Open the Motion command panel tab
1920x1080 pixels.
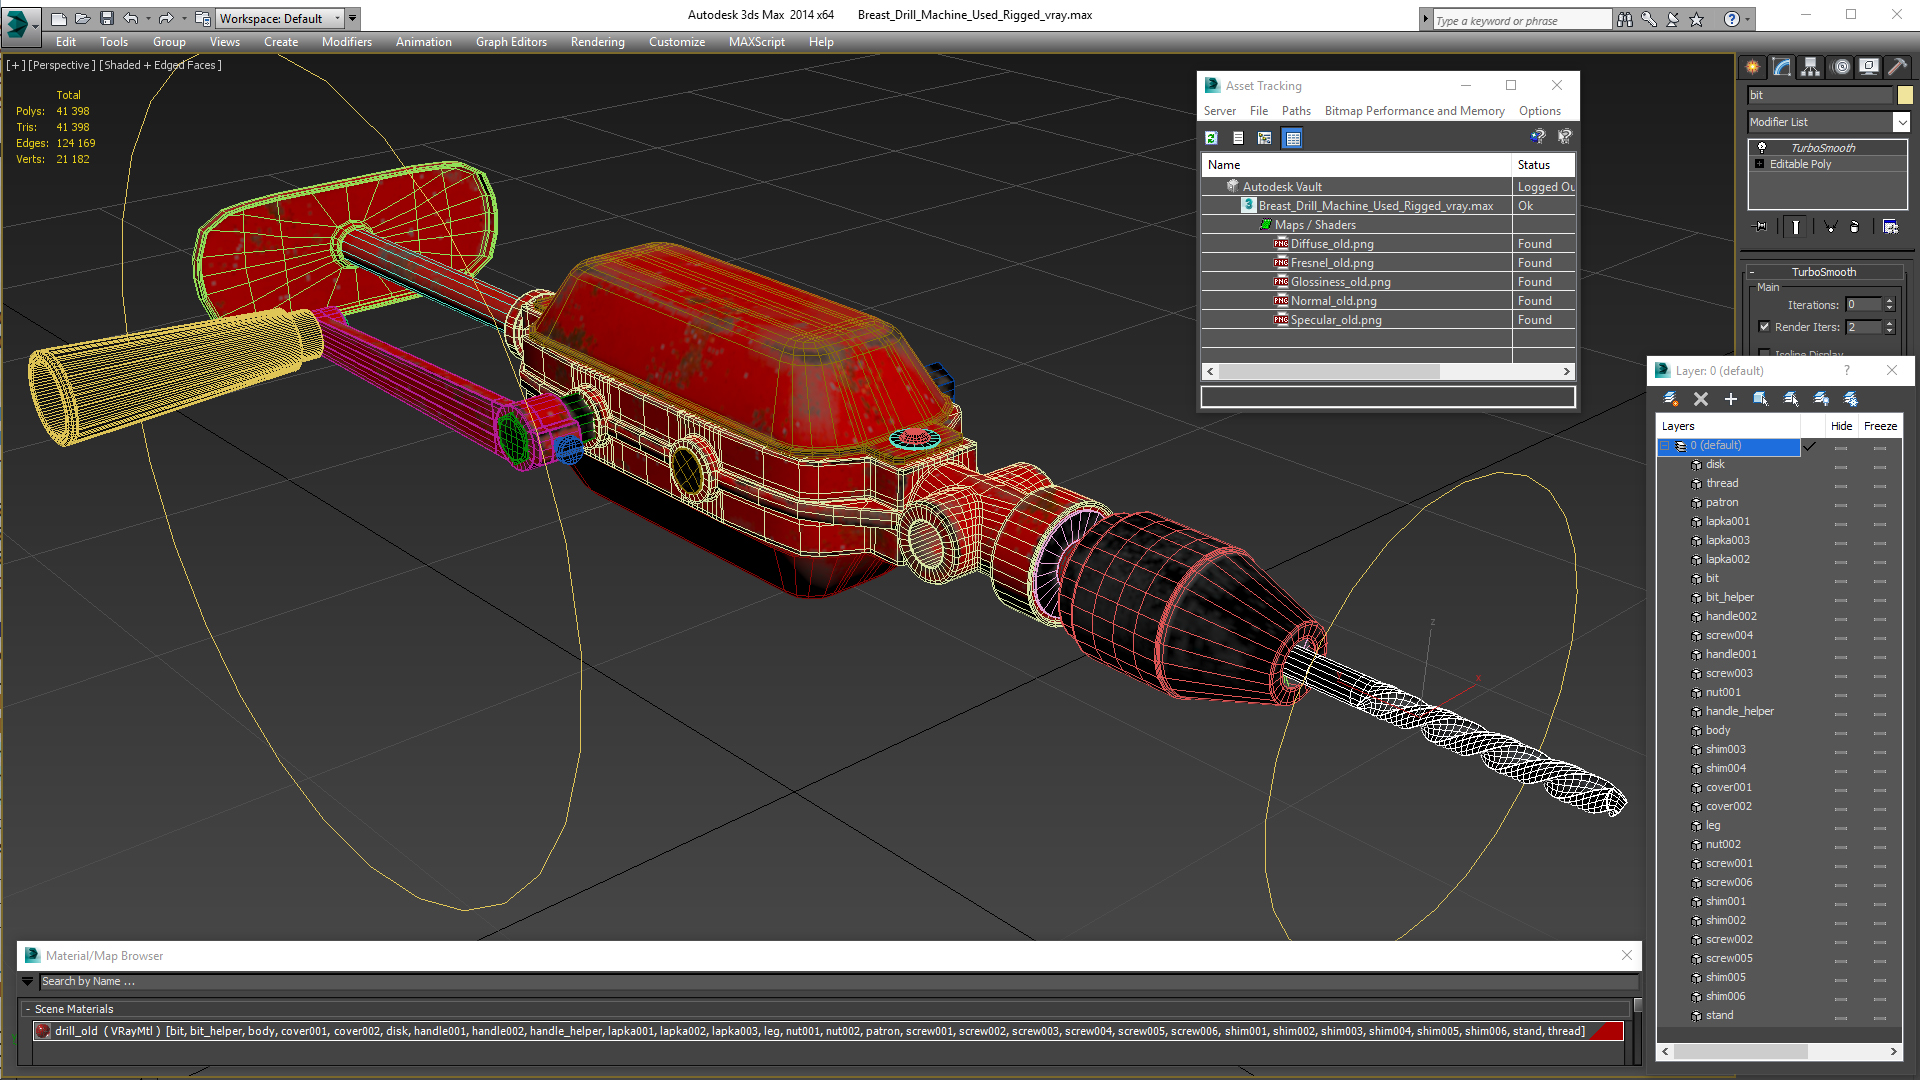(1840, 67)
